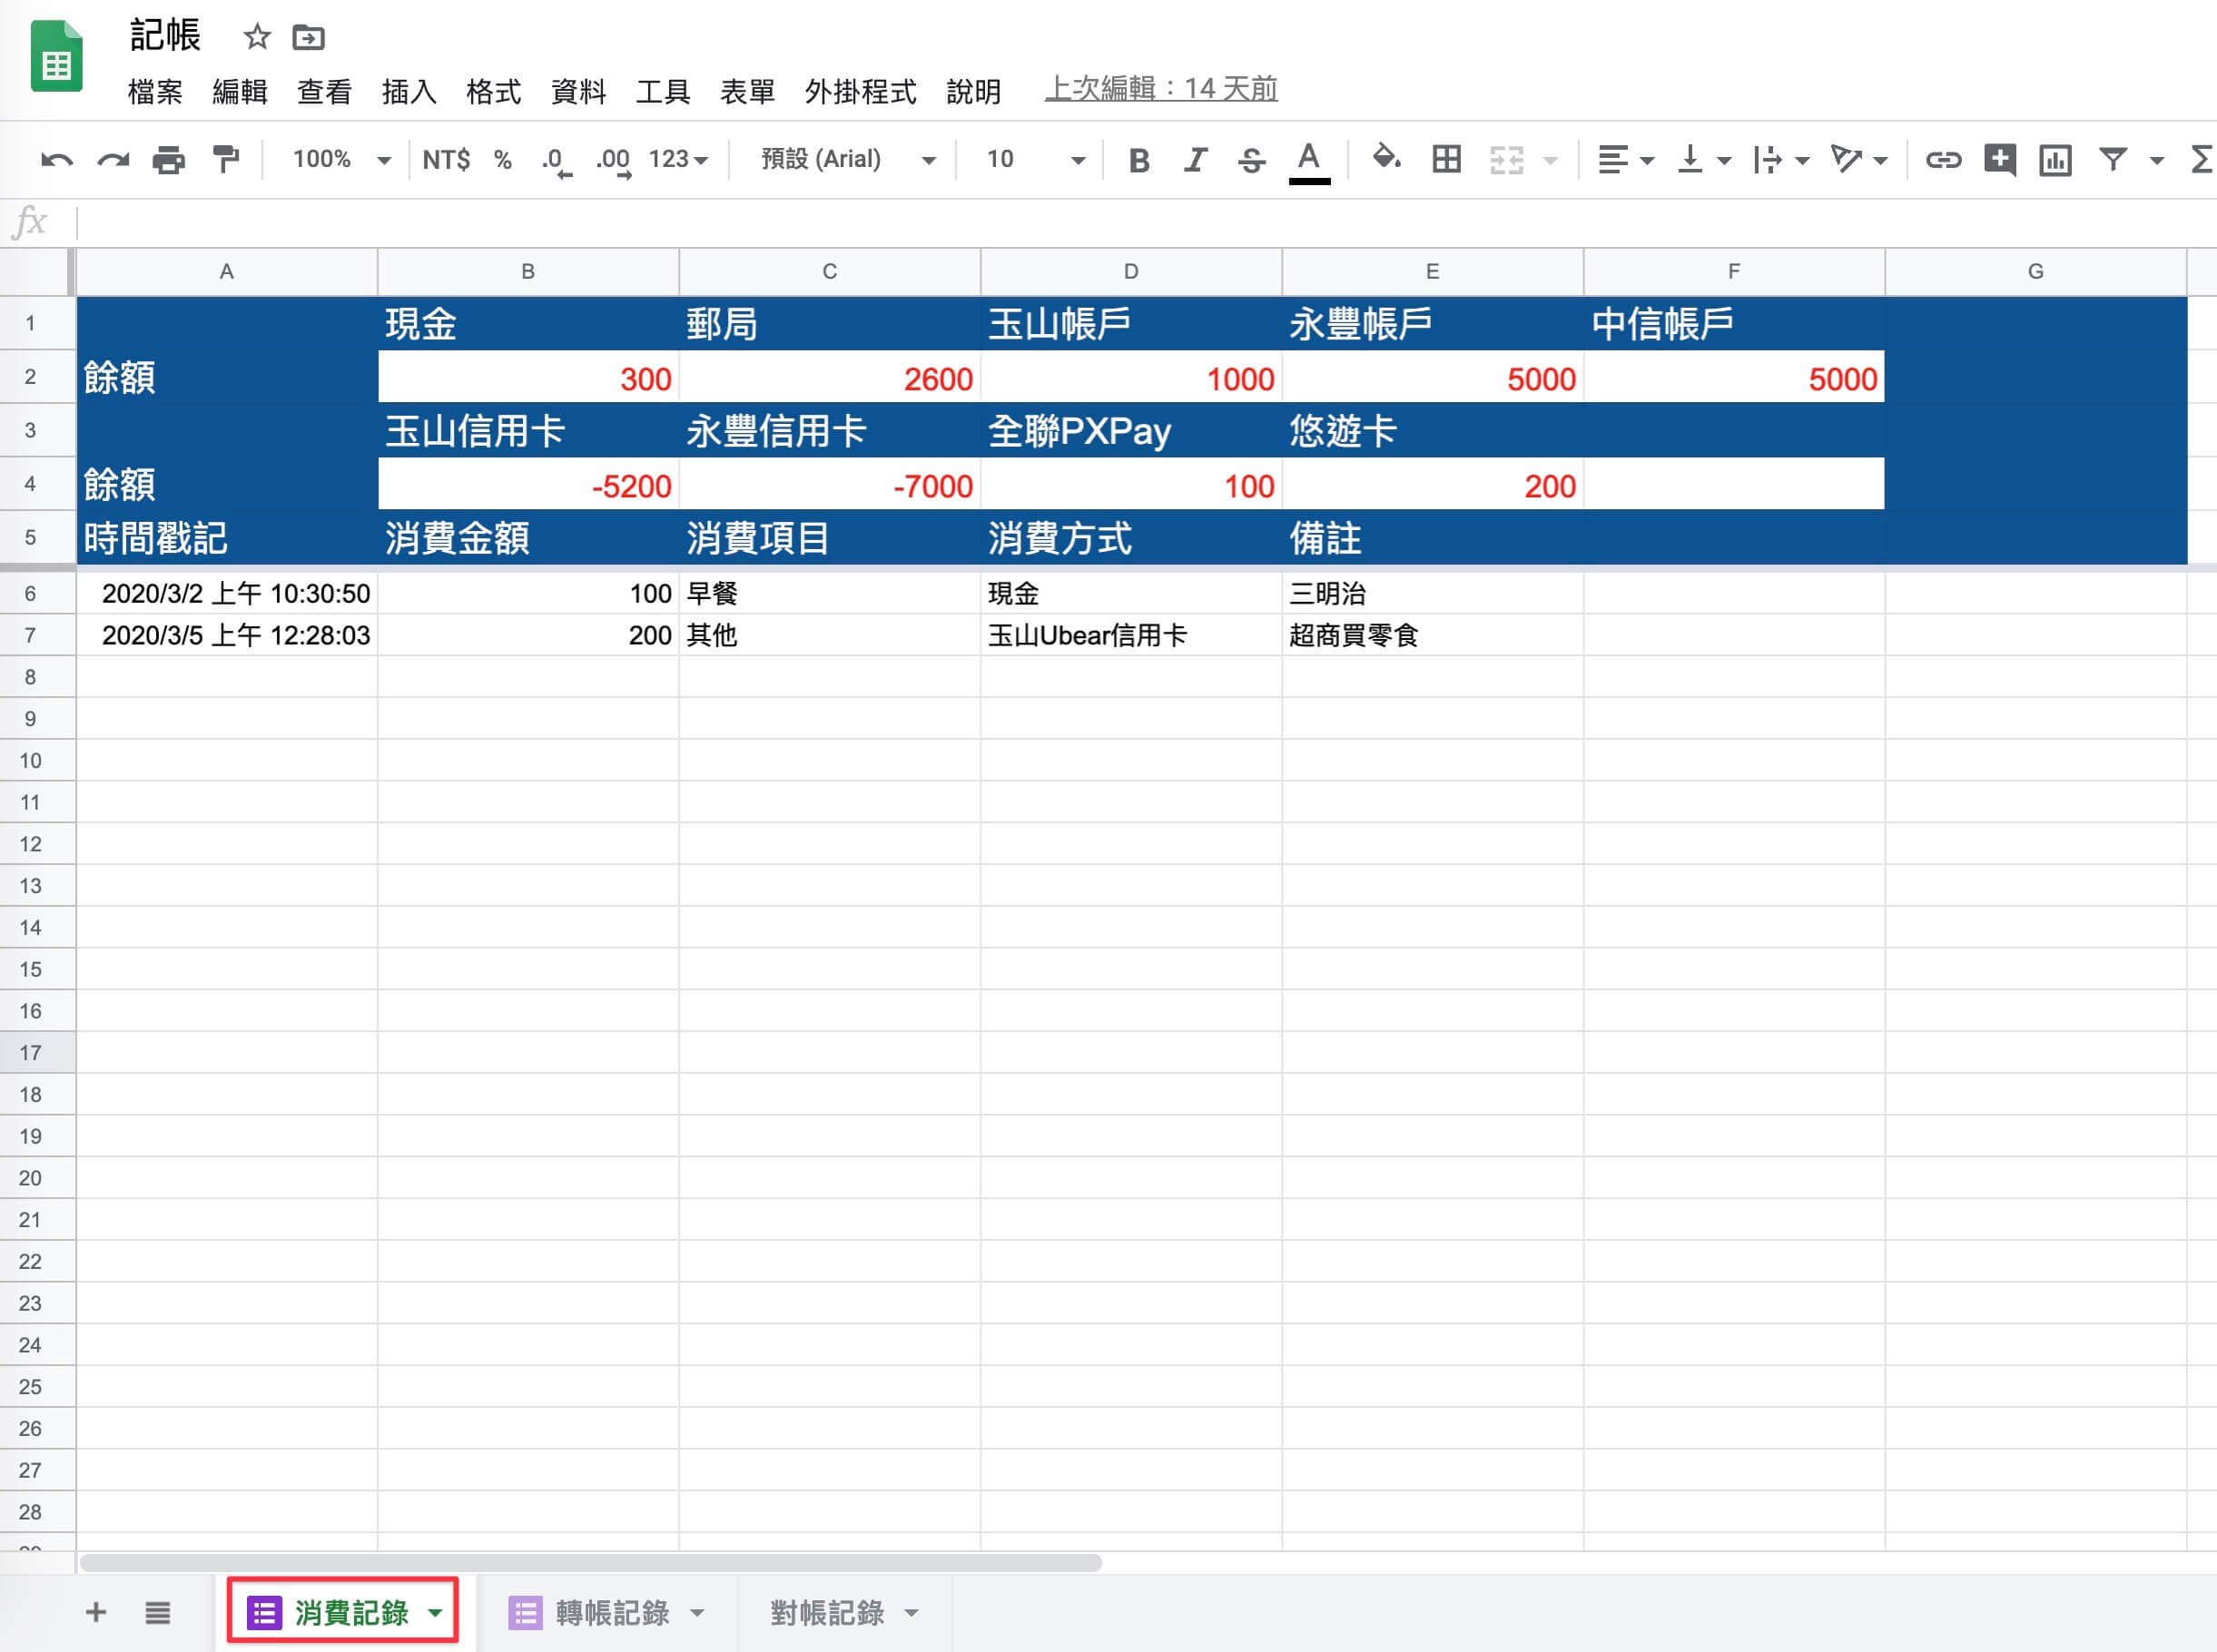Screen dimensions: 2217x1652
Task: Toggle italic formatting
Action: pyautogui.click(x=1195, y=160)
